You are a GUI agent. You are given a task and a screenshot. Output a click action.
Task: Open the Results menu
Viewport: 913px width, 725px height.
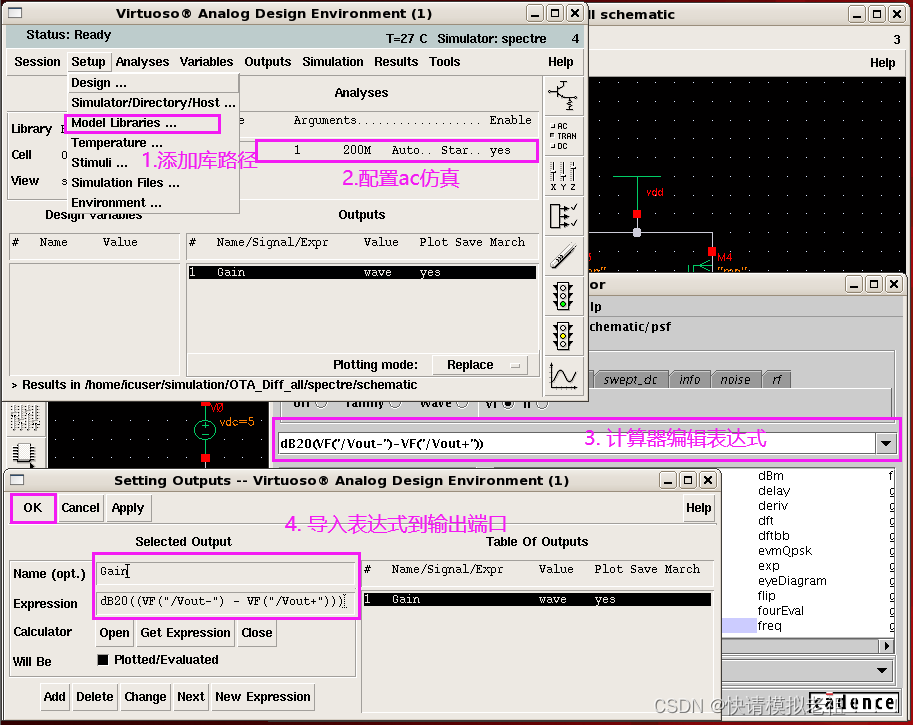point(396,62)
